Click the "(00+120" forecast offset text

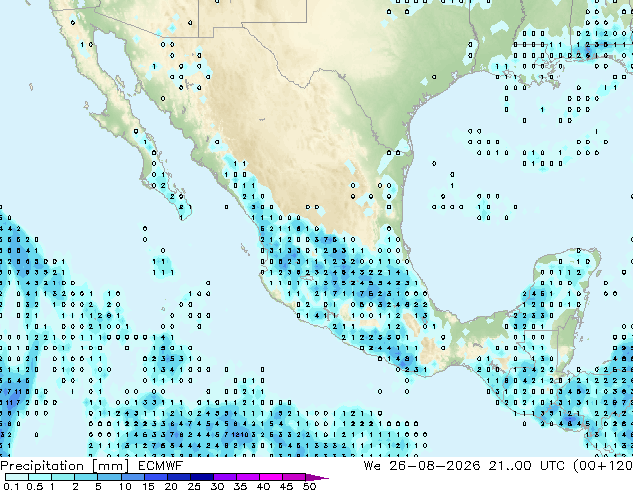[x=602, y=466]
